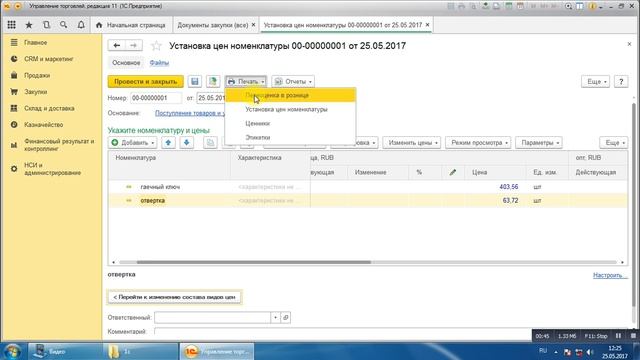Toggle volume icon in system tray
Image resolution: width=640 pixels, height=360 pixels.
pyautogui.click(x=589, y=352)
